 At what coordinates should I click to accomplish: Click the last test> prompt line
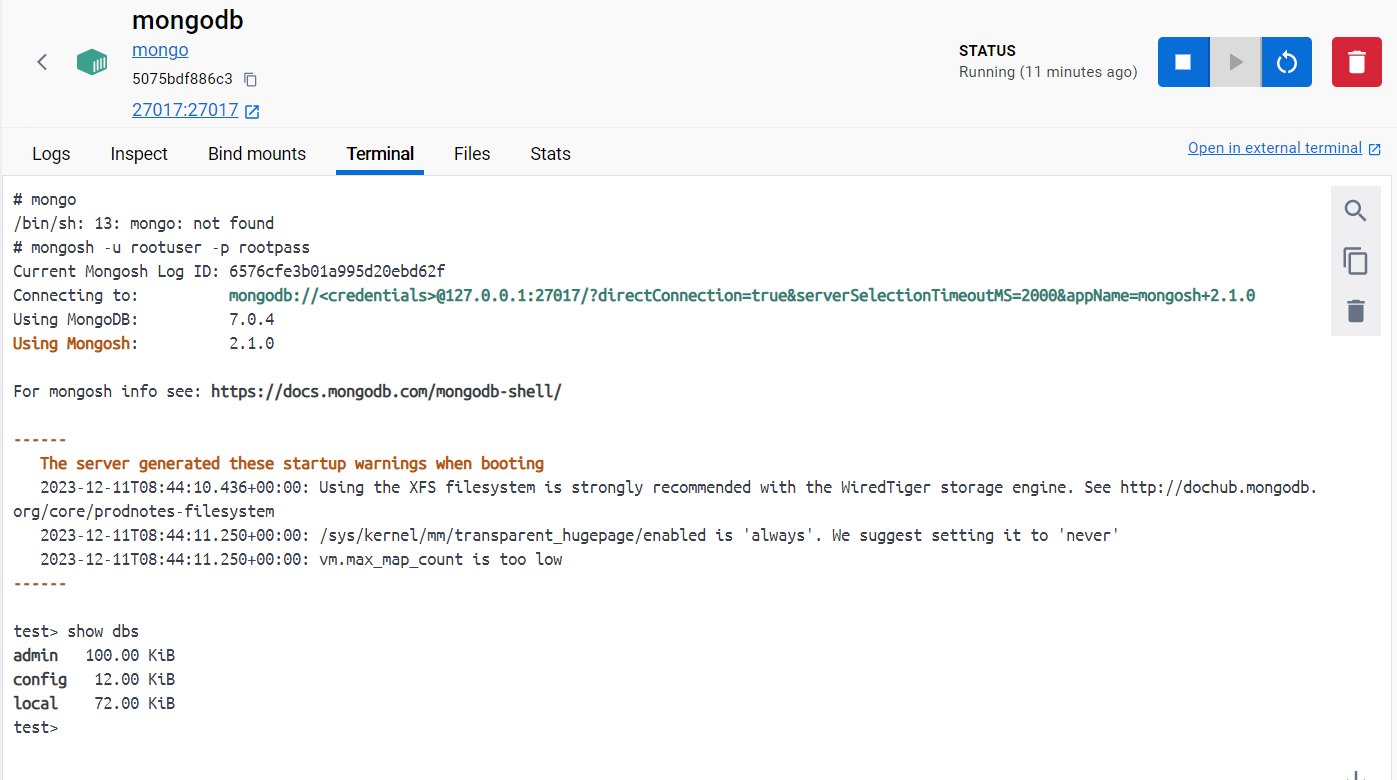click(x=36, y=727)
